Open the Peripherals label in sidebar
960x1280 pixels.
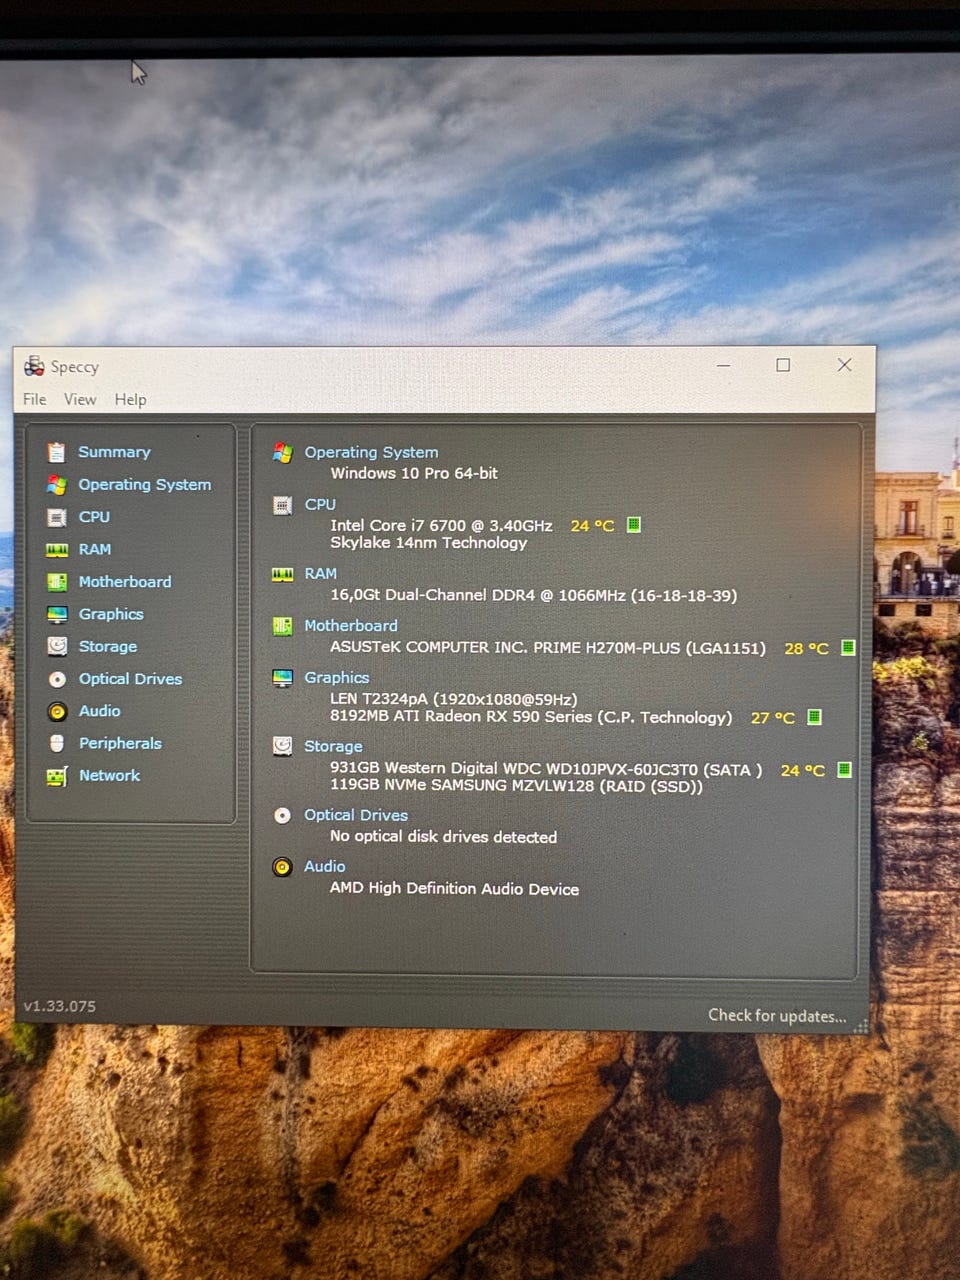coord(120,743)
